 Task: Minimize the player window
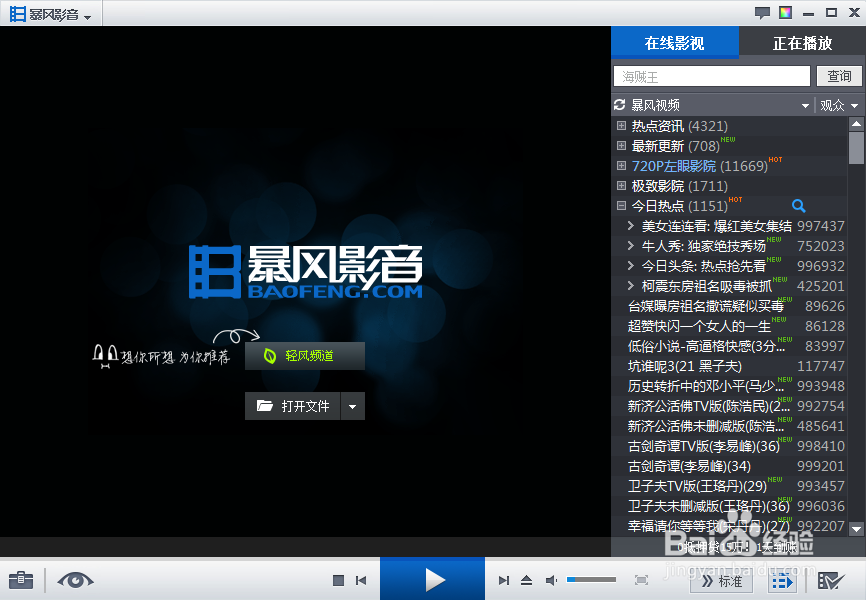[x=809, y=13]
